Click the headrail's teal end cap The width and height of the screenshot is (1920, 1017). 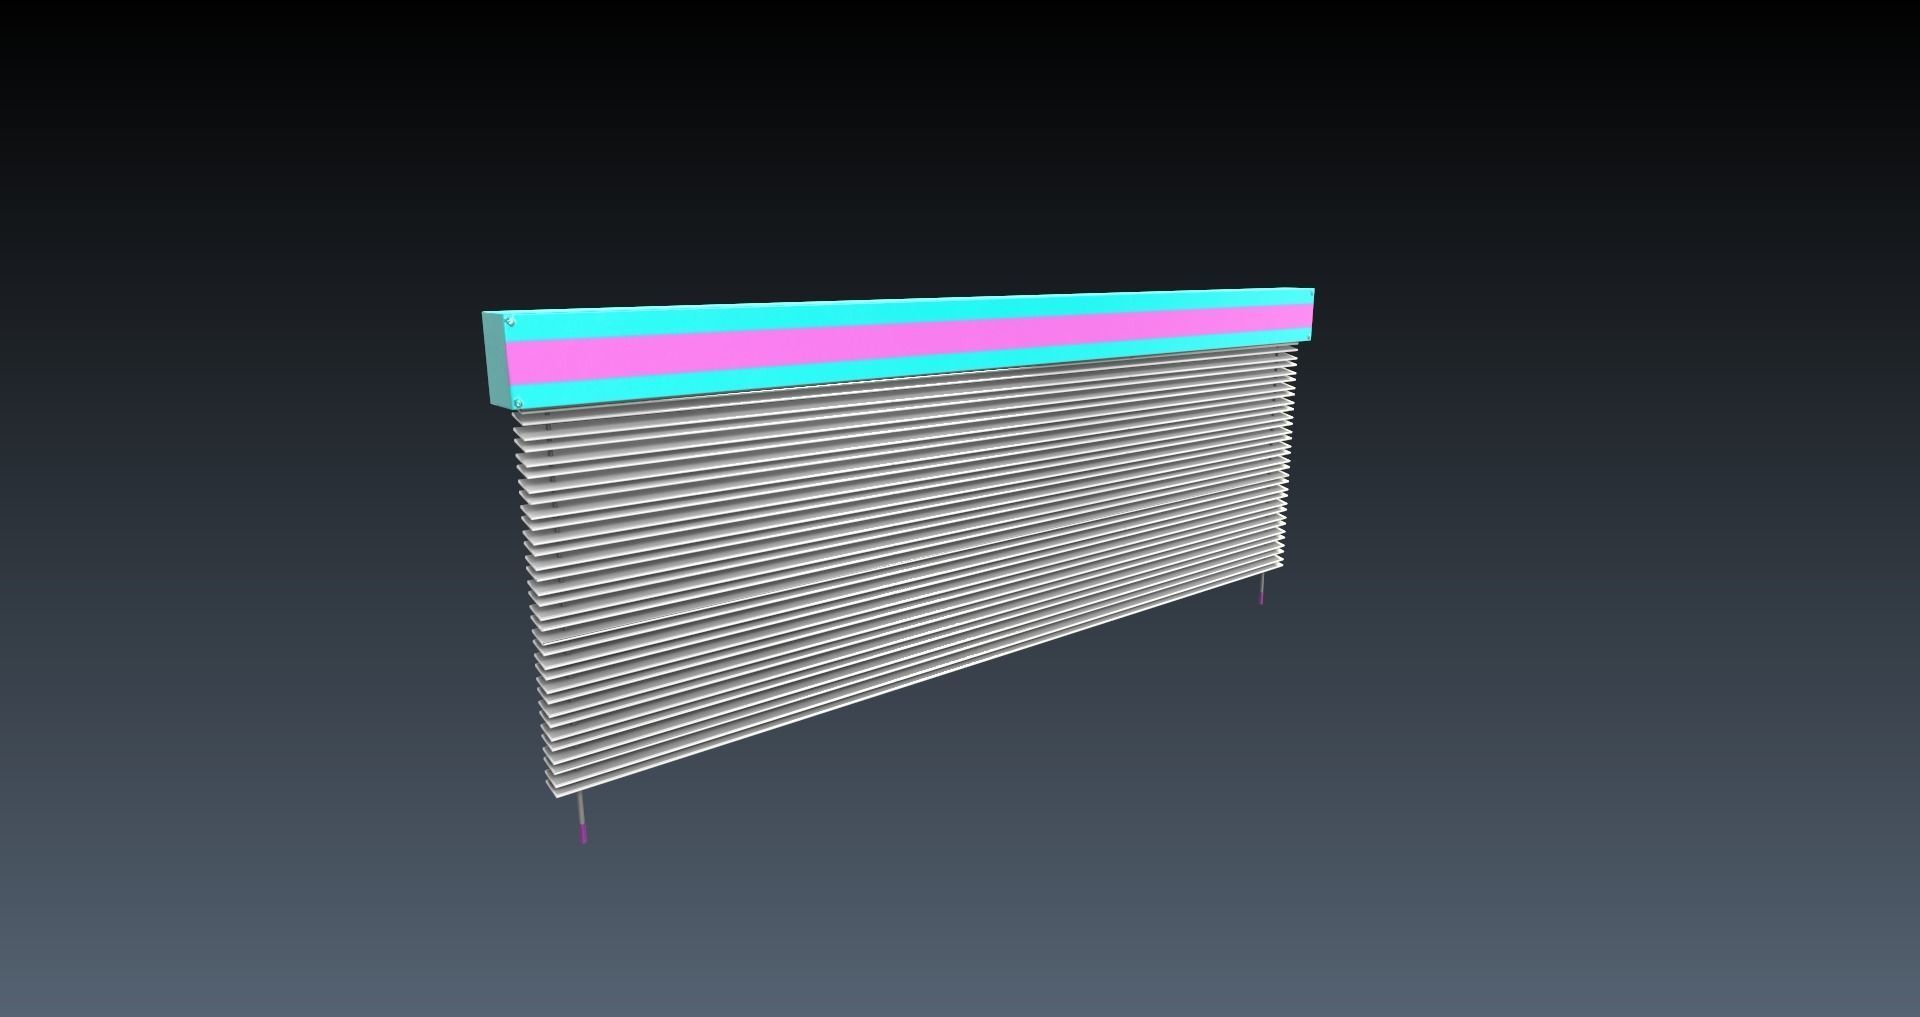pyautogui.click(x=496, y=359)
